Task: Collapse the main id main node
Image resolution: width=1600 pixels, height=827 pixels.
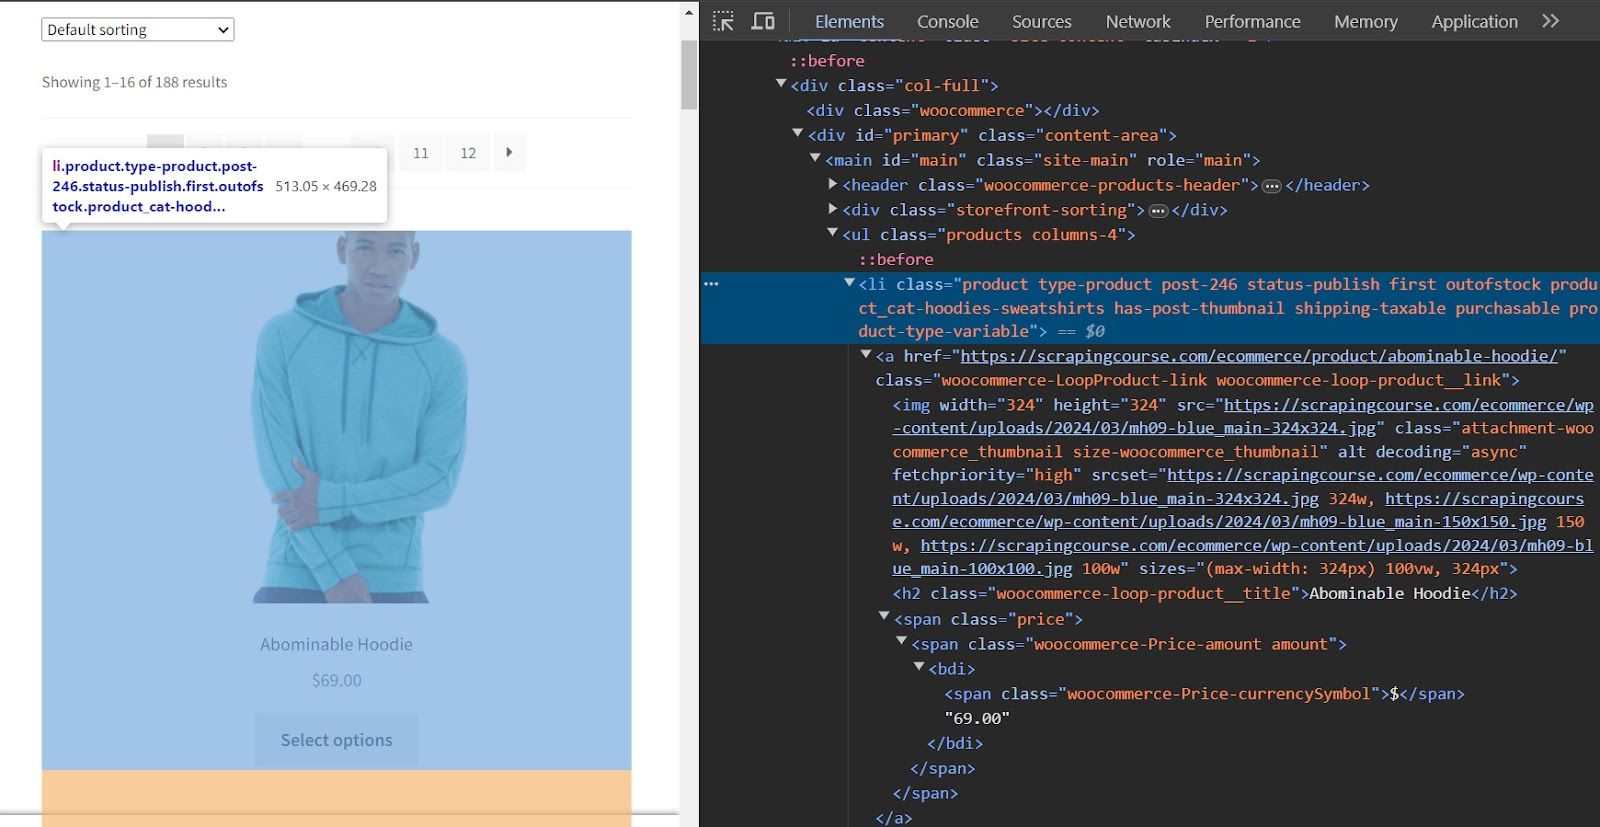Action: pos(815,158)
